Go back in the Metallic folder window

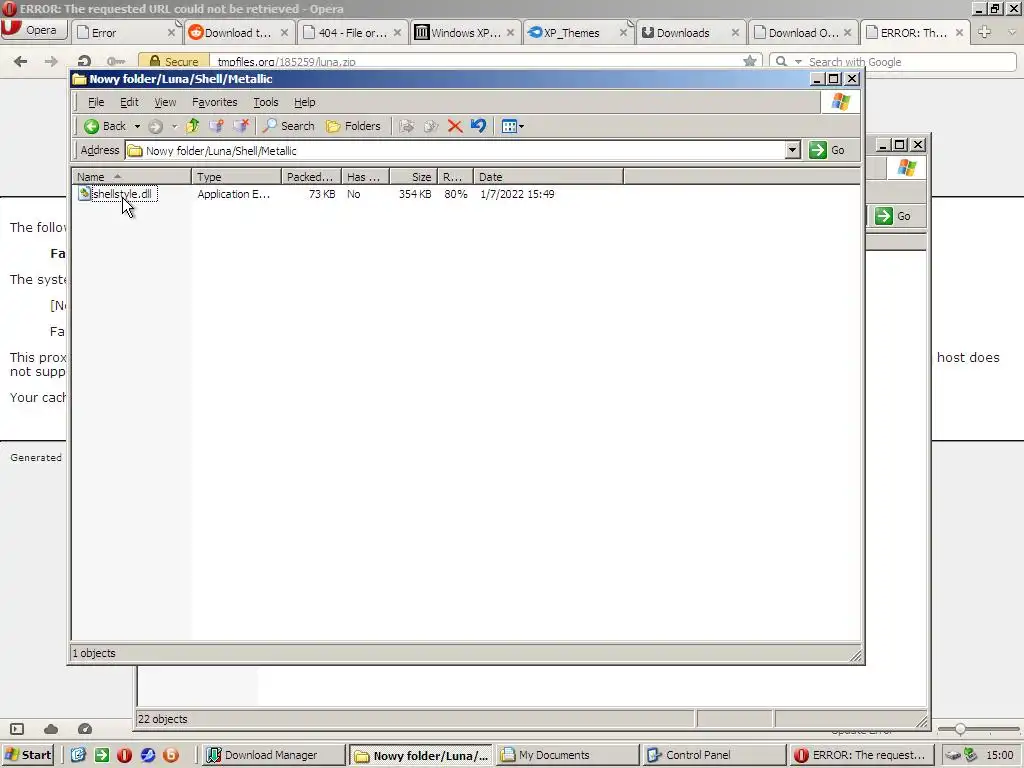point(104,126)
